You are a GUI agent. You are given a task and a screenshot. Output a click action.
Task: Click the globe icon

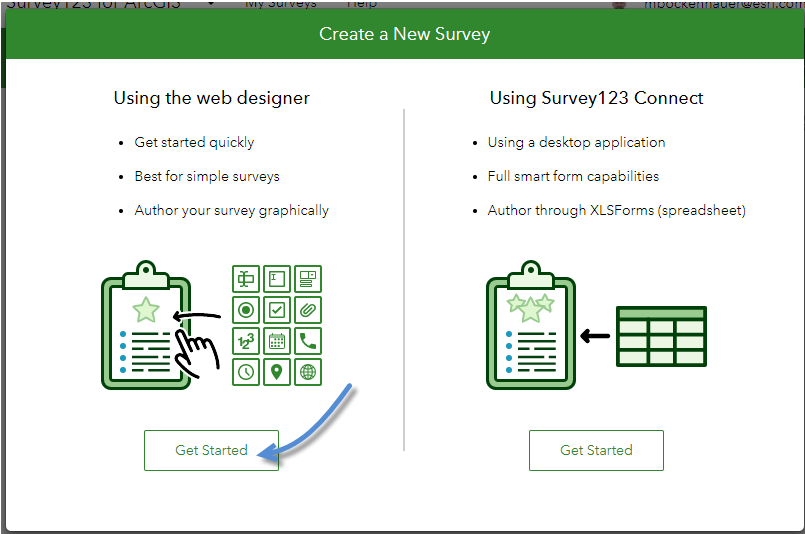pos(308,372)
